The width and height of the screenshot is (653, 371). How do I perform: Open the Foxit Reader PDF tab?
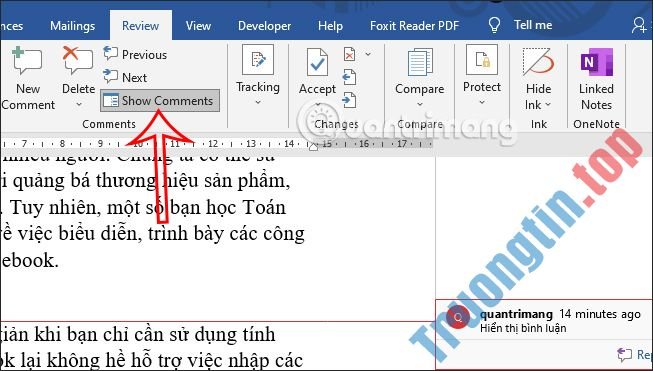414,26
